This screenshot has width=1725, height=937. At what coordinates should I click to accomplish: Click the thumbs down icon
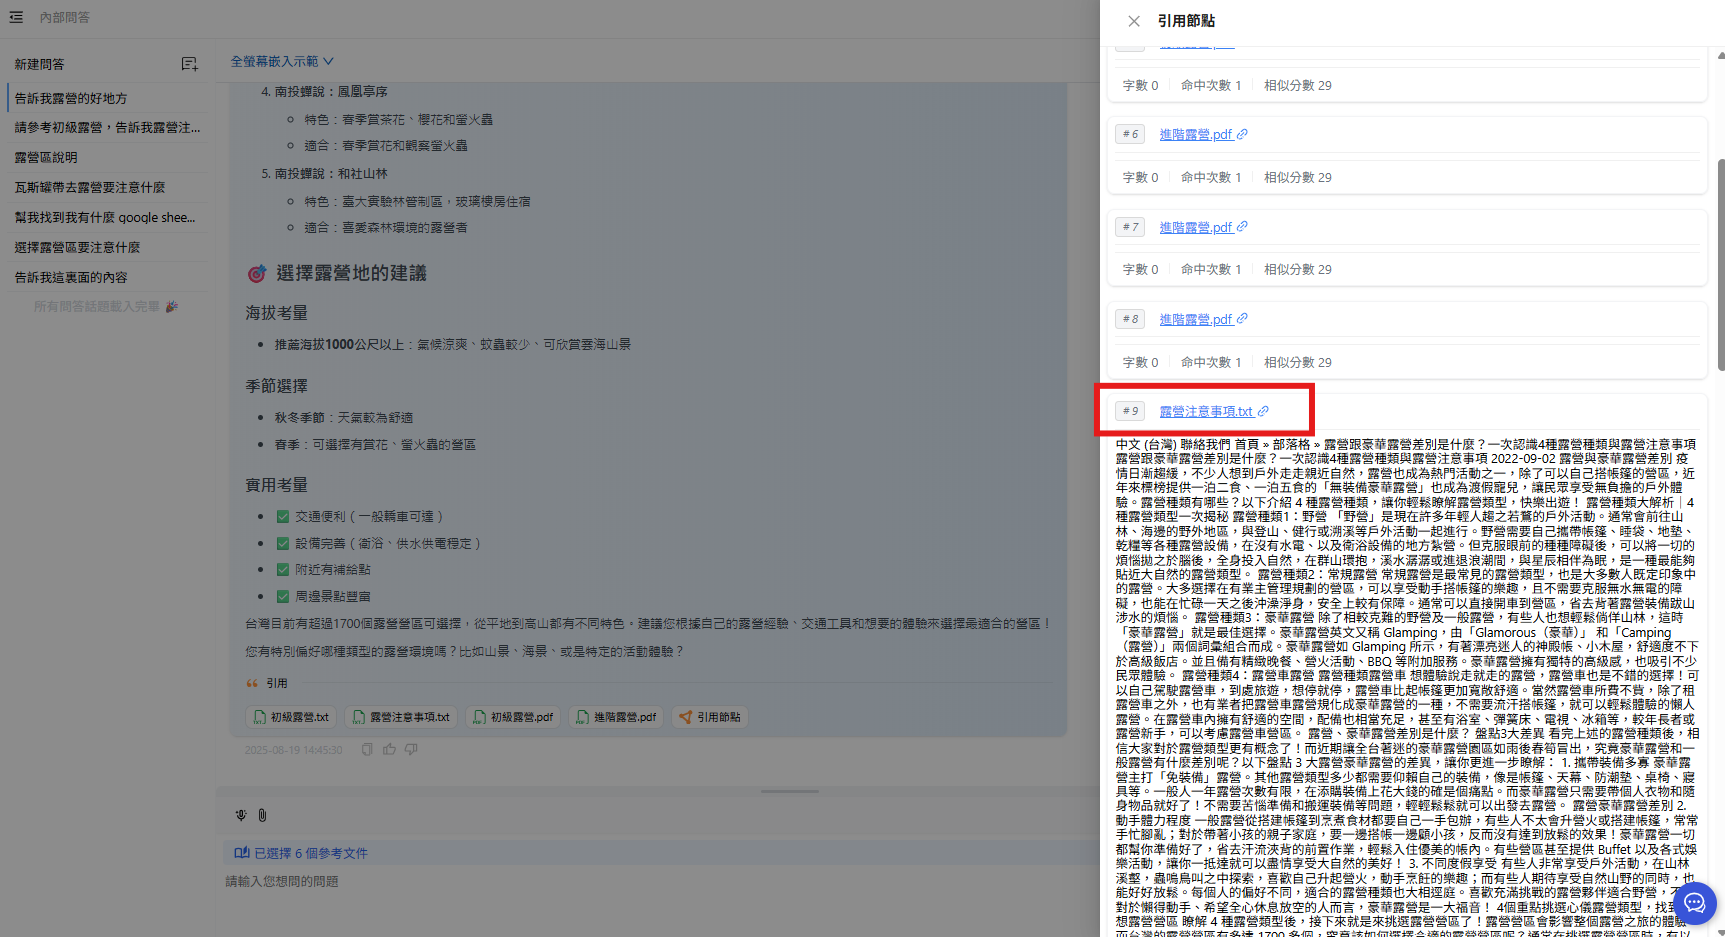coord(411,749)
